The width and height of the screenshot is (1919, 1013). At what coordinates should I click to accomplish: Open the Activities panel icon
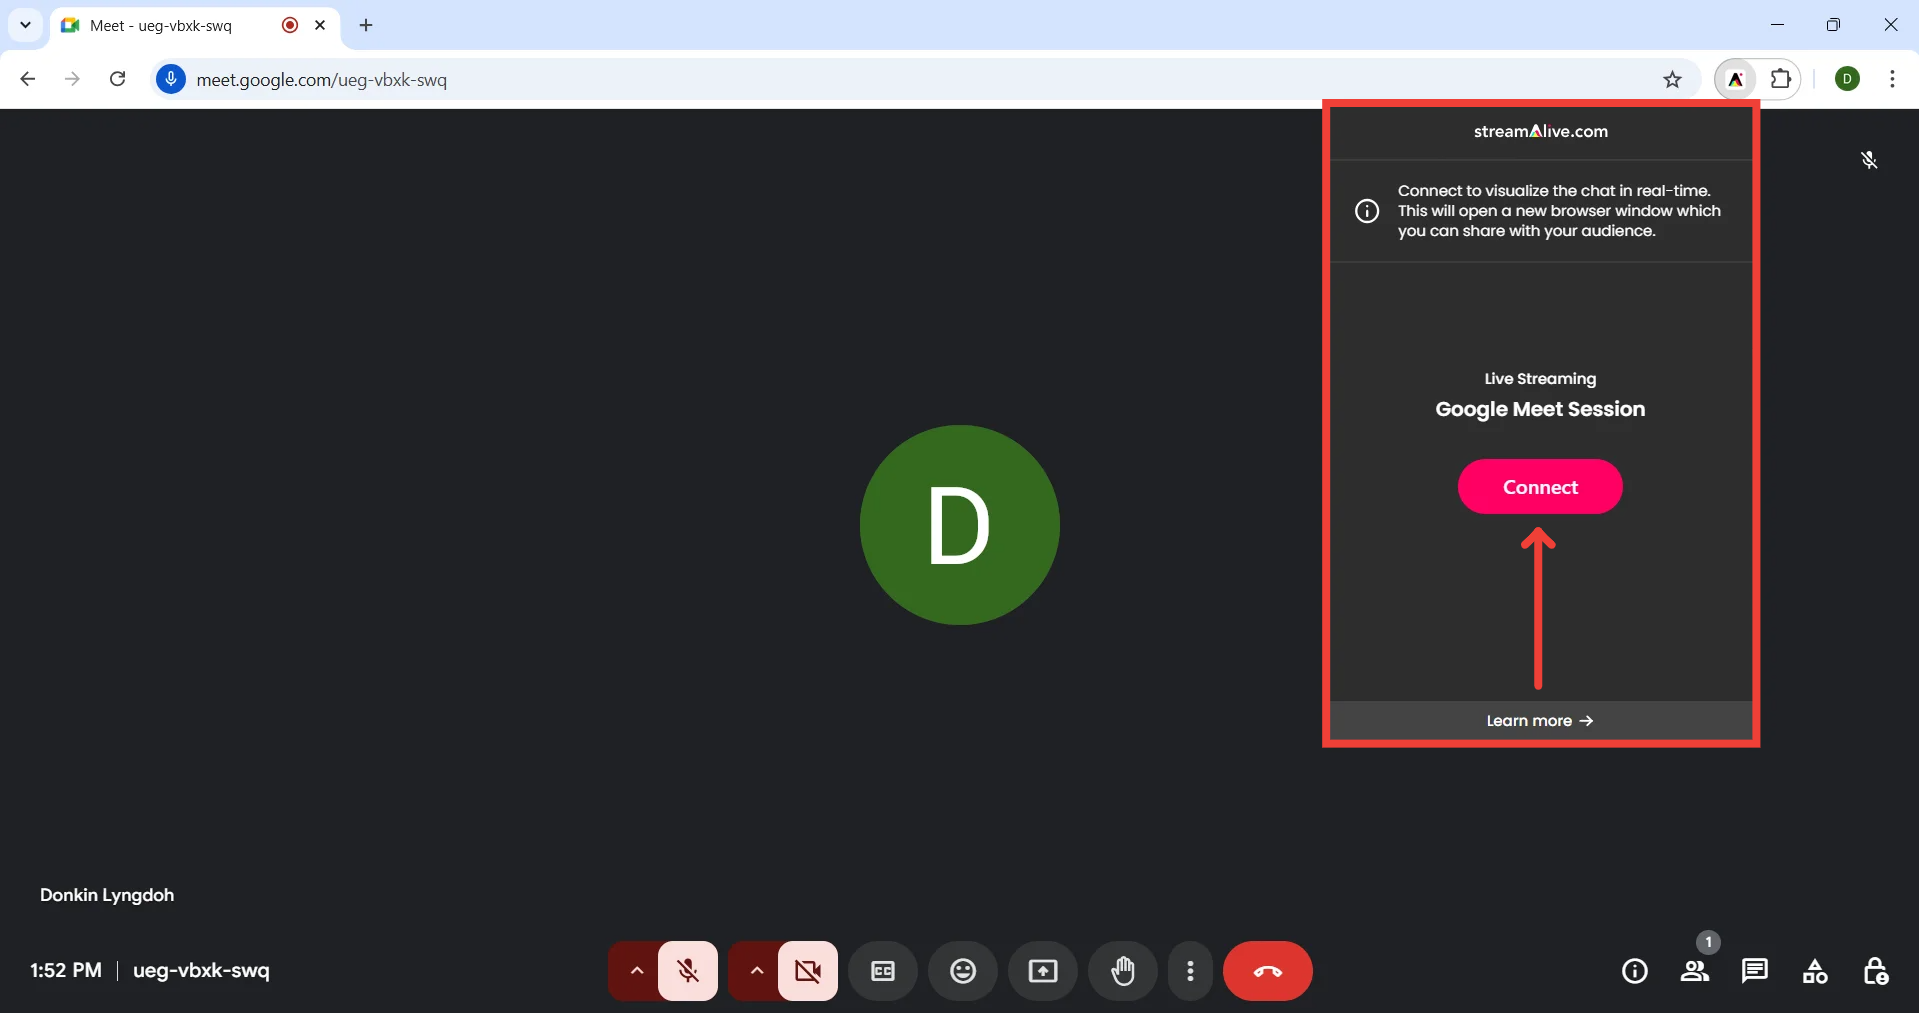(x=1815, y=971)
